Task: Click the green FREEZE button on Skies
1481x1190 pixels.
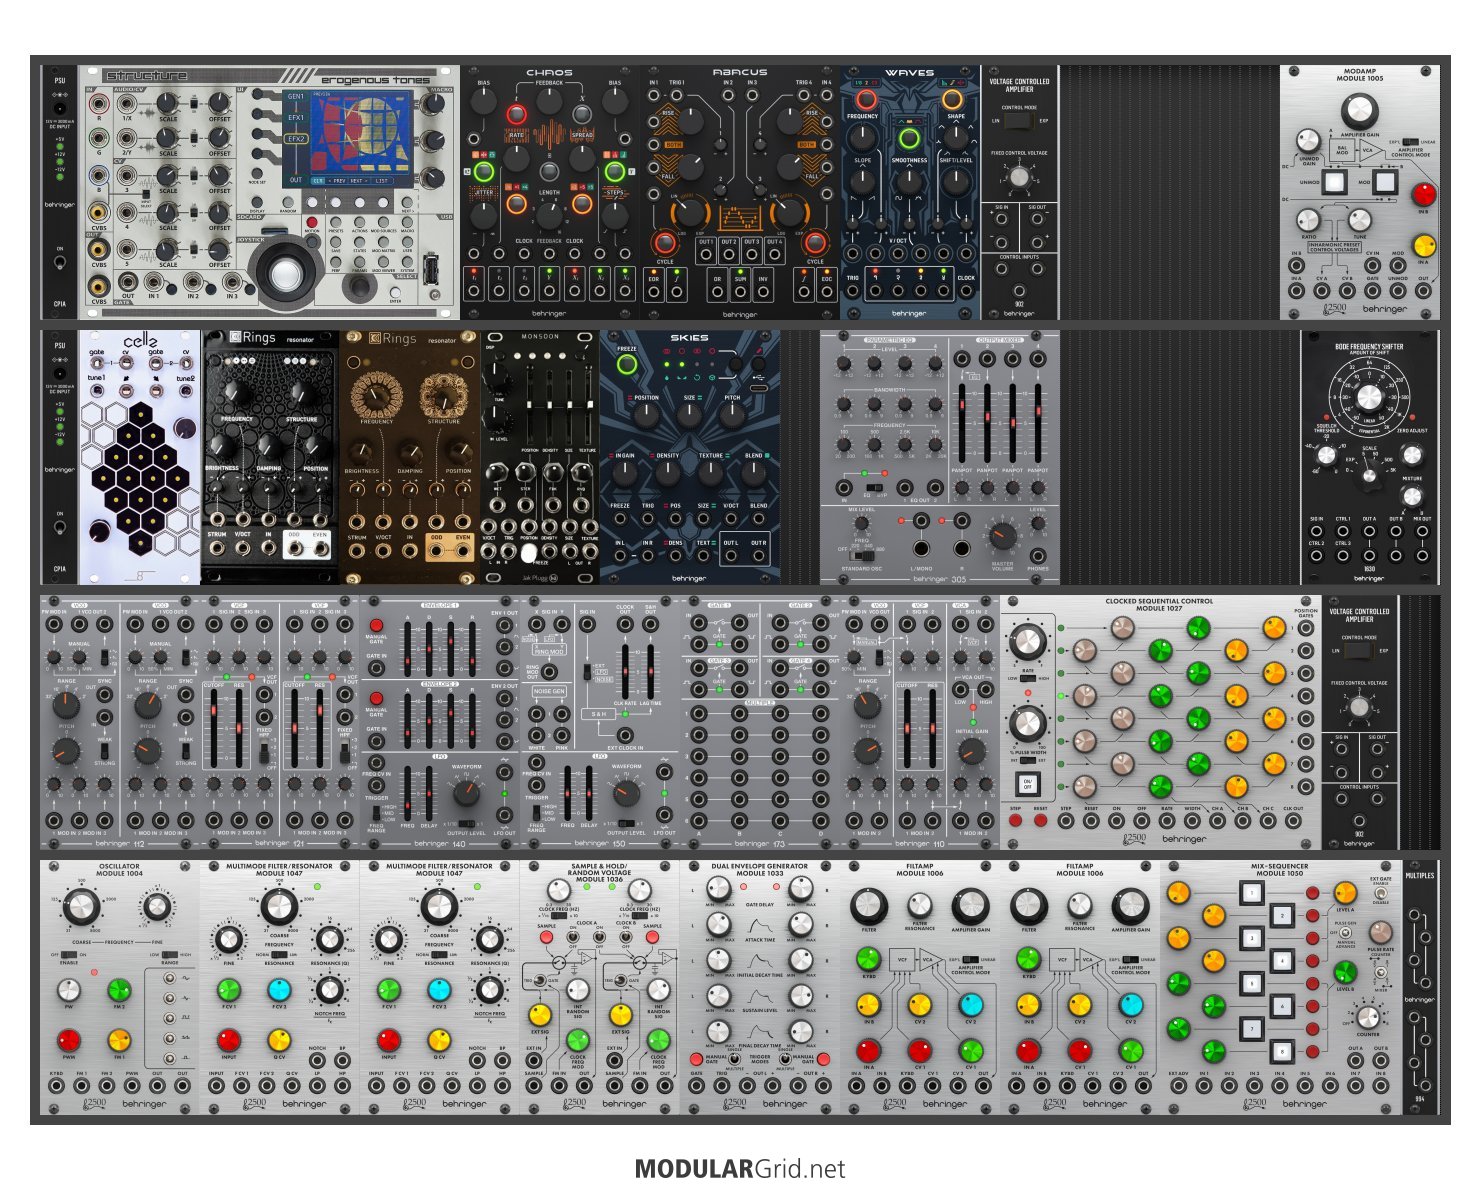Action: click(x=627, y=365)
